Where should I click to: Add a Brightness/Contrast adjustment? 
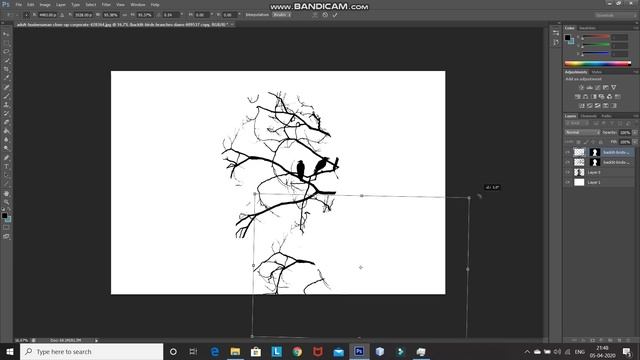point(581,87)
